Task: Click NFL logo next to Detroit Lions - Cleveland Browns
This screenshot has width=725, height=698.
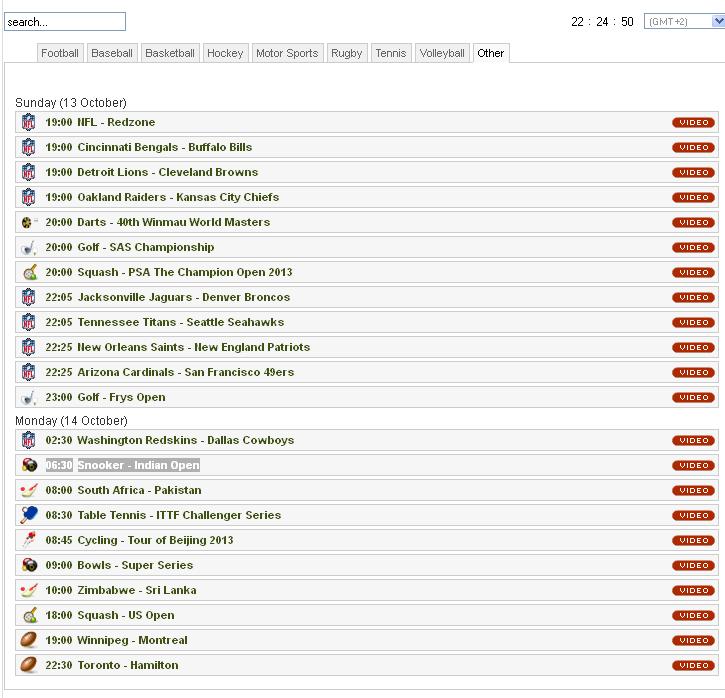Action: 29,172
